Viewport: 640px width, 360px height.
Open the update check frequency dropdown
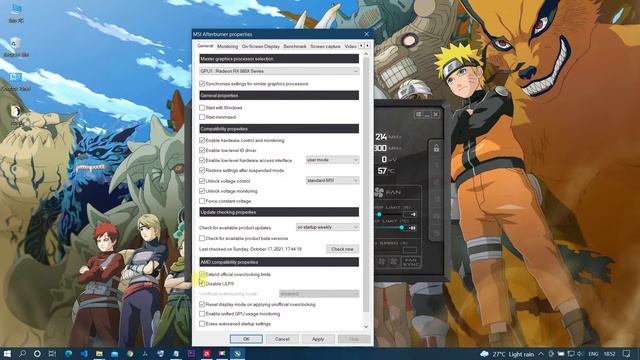(327, 227)
